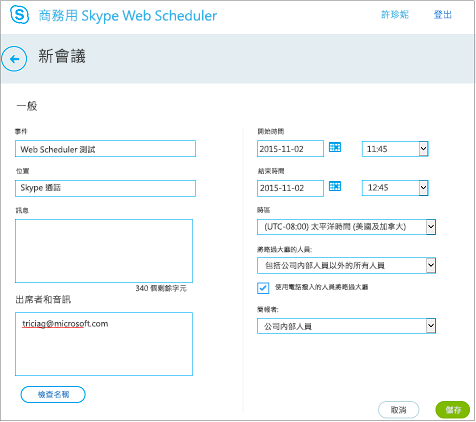Click the start date field 2015-11-02
This screenshot has height=422, width=476.
[x=290, y=149]
